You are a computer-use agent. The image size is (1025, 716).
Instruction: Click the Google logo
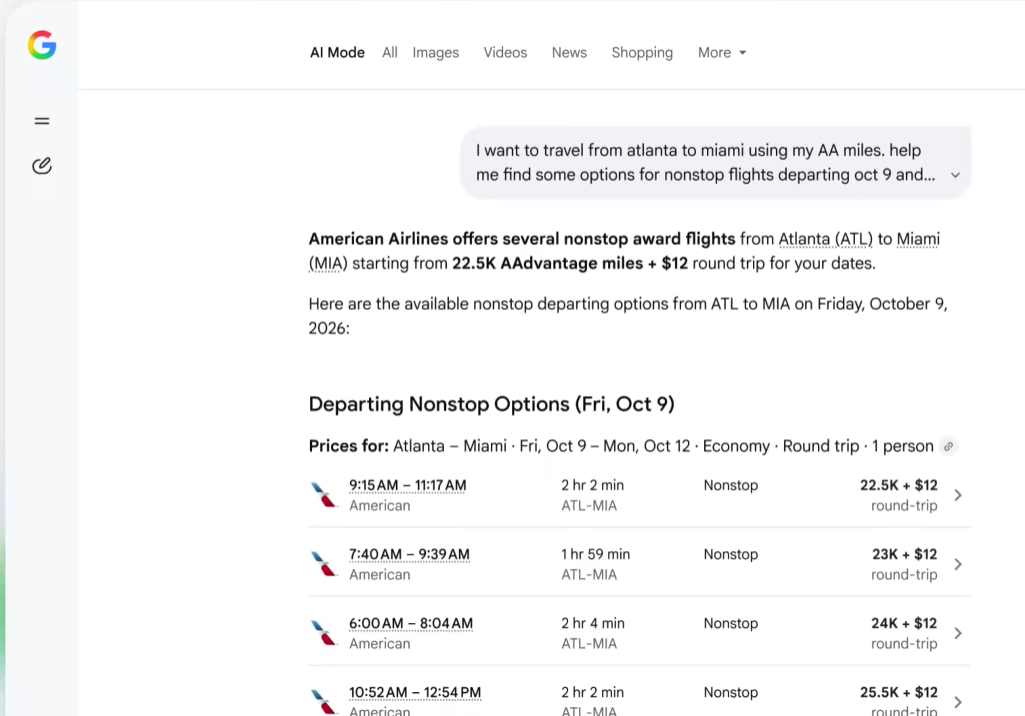pos(42,45)
